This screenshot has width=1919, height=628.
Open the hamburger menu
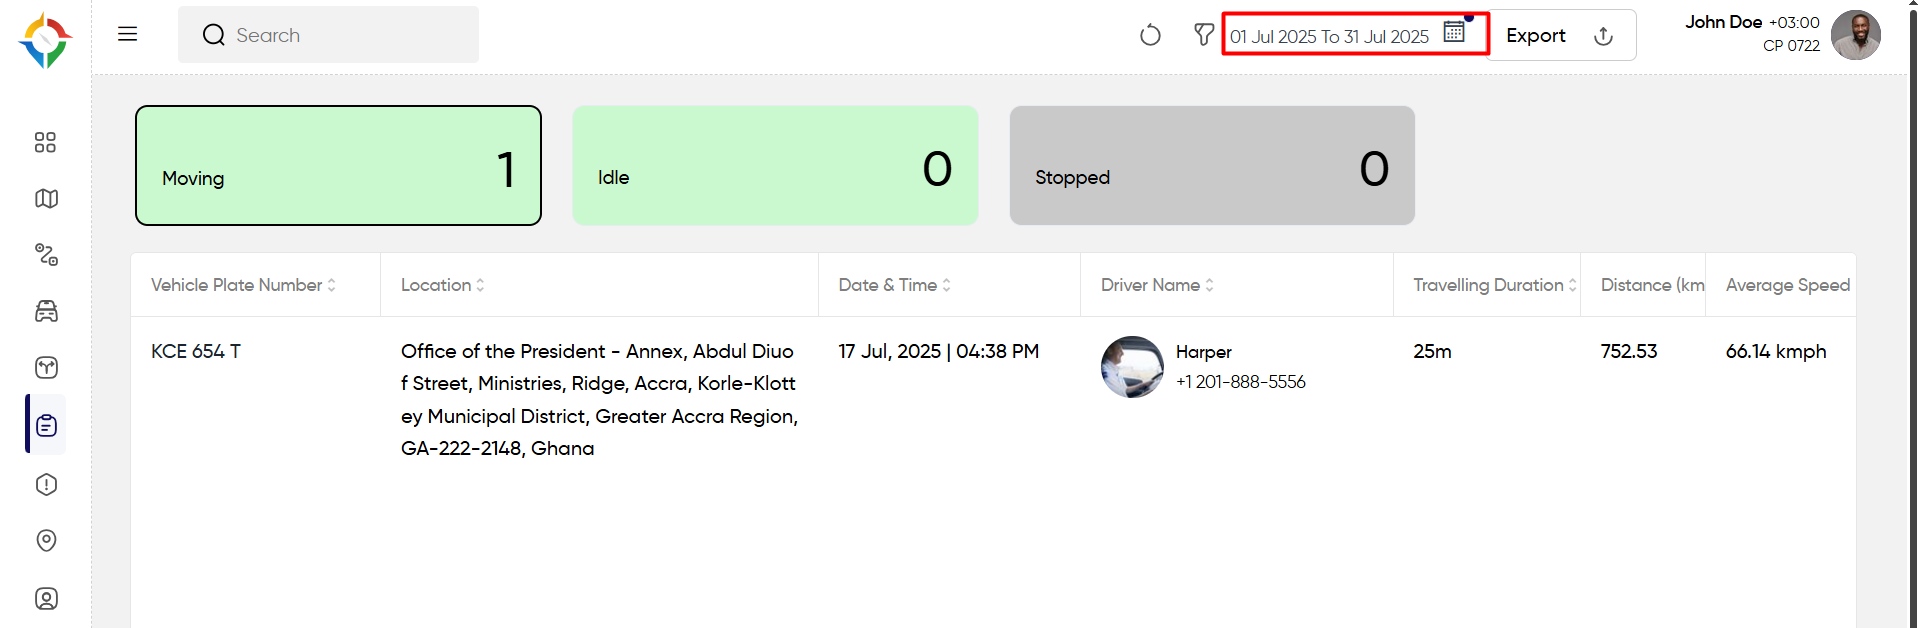[x=127, y=34]
